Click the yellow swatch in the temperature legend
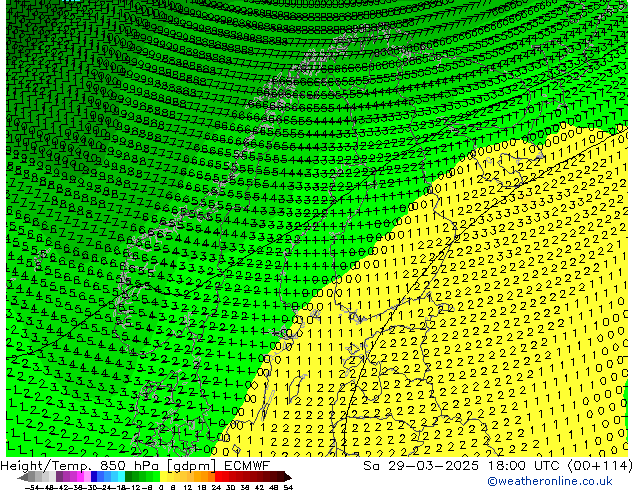The height and width of the screenshot is (490, 634). (x=163, y=476)
